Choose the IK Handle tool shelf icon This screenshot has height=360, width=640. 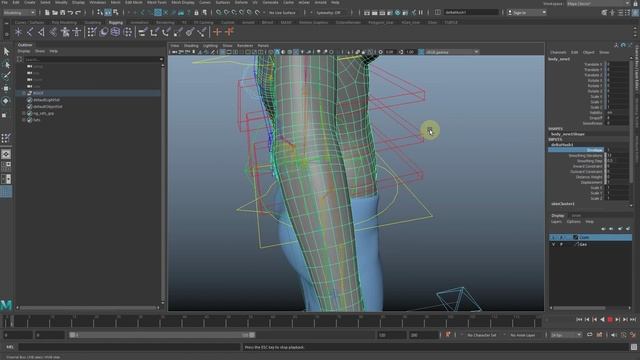click(41, 32)
